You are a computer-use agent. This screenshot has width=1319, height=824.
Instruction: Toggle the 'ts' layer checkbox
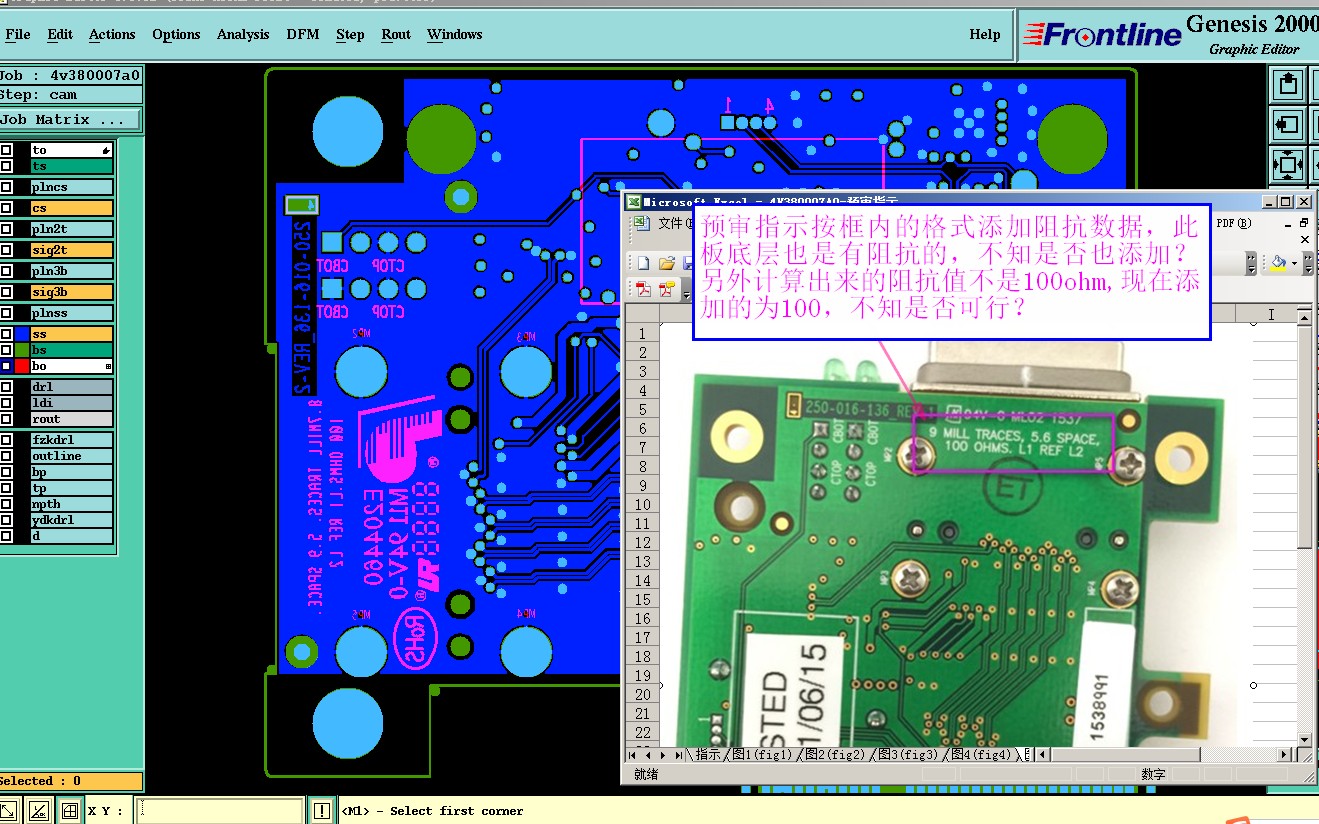click(x=7, y=166)
